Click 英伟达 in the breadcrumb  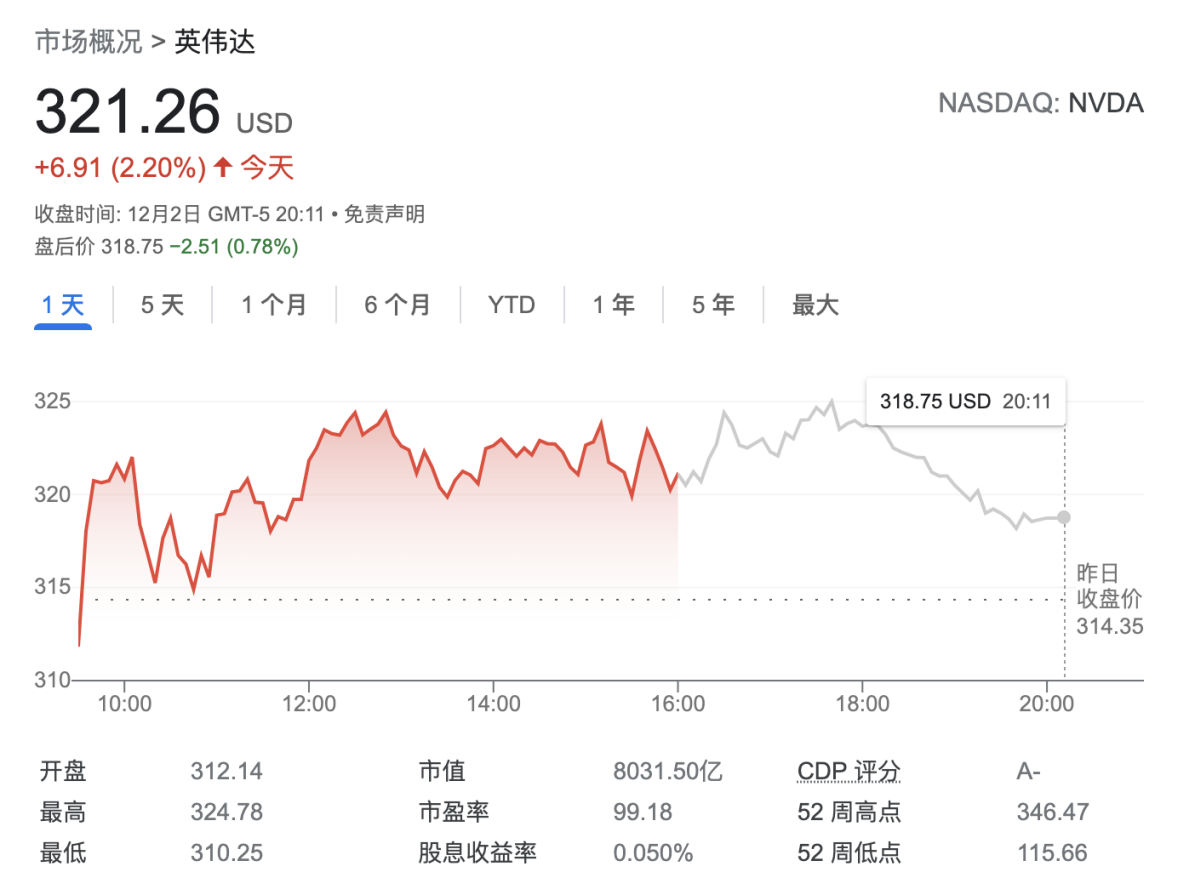pos(215,42)
